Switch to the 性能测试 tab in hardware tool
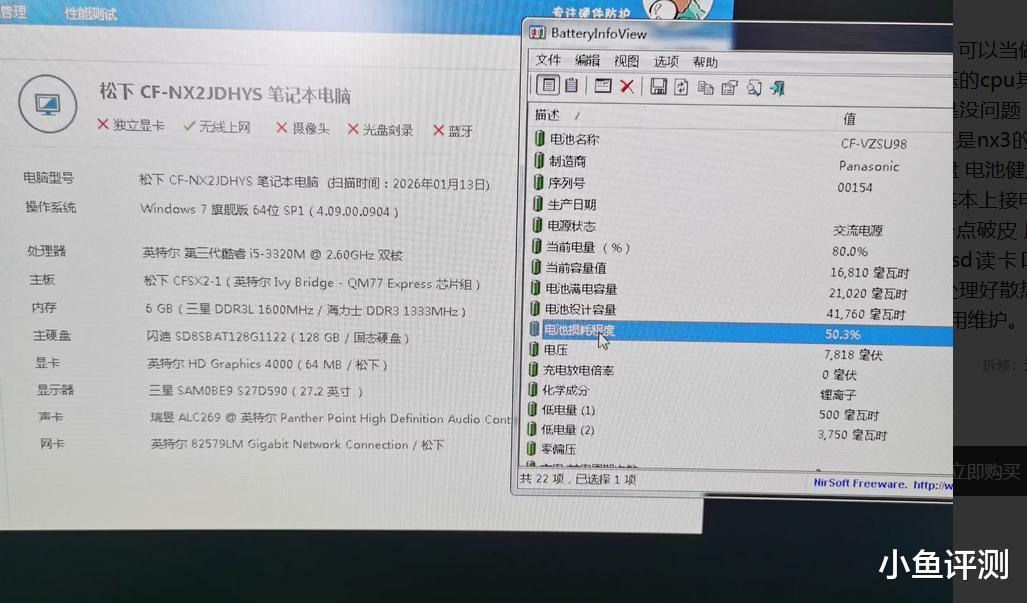Screen dimensions: 1027x603 click(90, 14)
